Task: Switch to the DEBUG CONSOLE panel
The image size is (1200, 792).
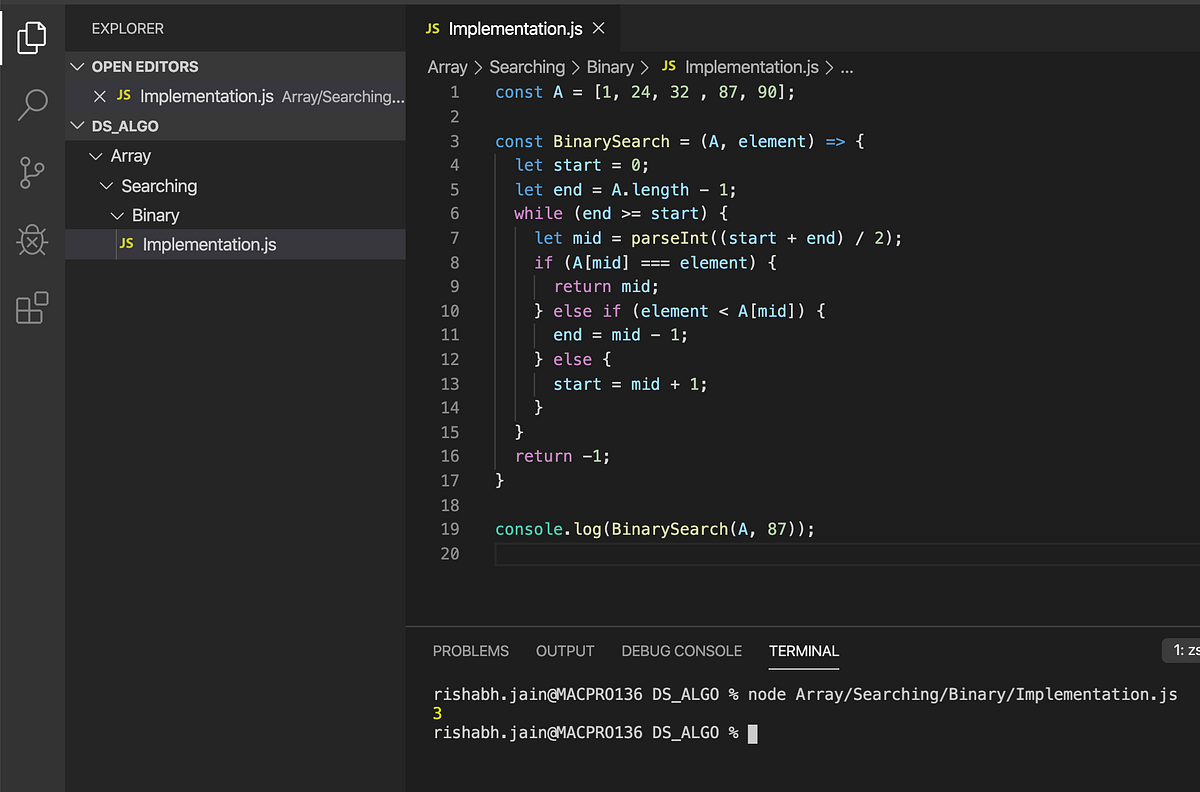Action: pyautogui.click(x=681, y=651)
